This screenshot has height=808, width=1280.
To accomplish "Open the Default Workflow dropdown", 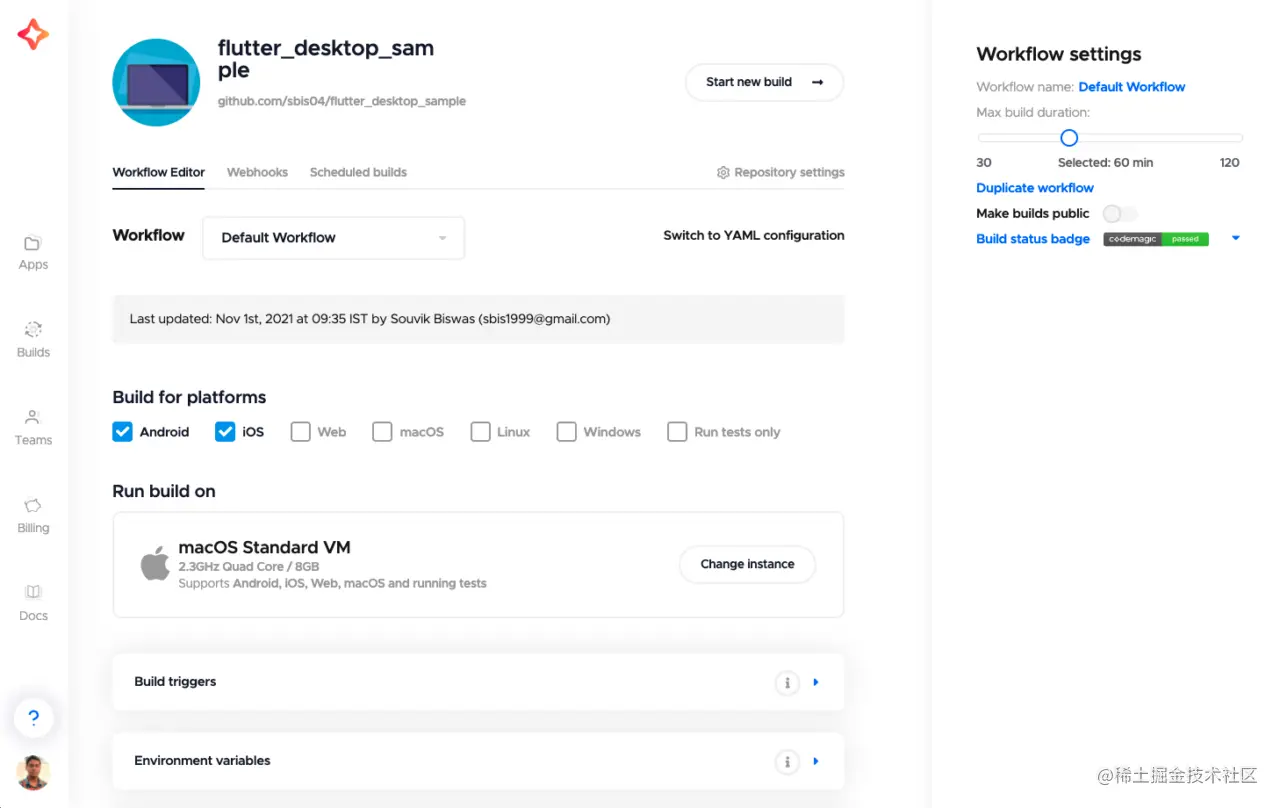I will click(333, 238).
